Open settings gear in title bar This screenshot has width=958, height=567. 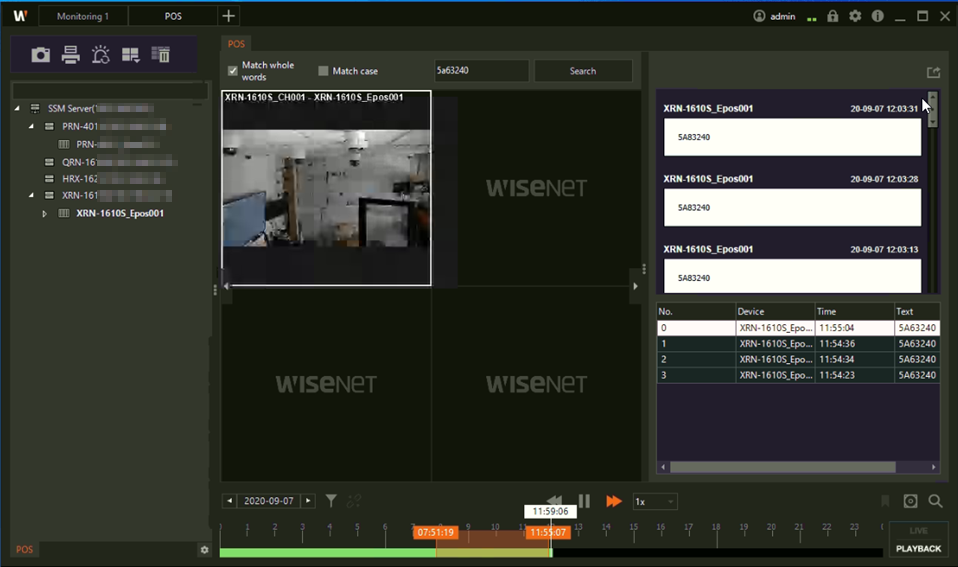[855, 16]
